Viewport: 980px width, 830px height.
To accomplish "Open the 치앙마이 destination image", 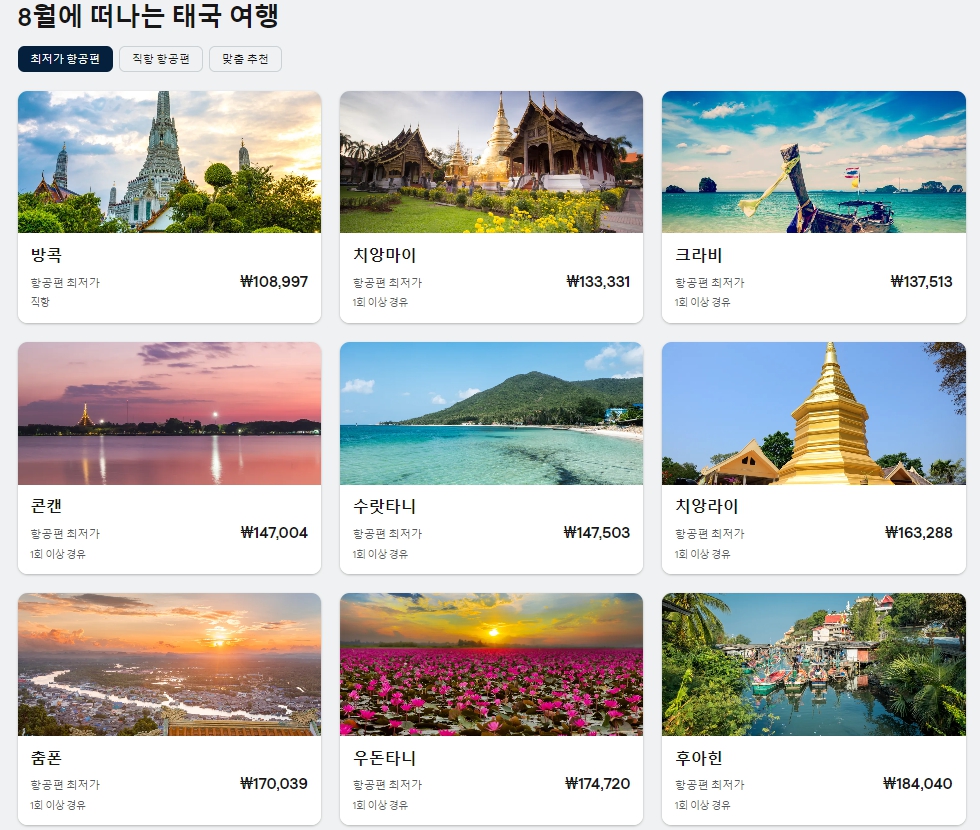I will click(491, 162).
